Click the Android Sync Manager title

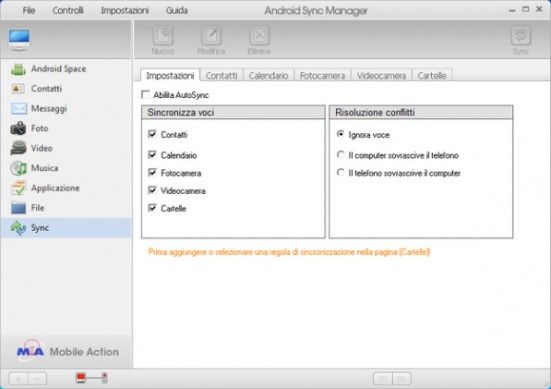click(316, 11)
